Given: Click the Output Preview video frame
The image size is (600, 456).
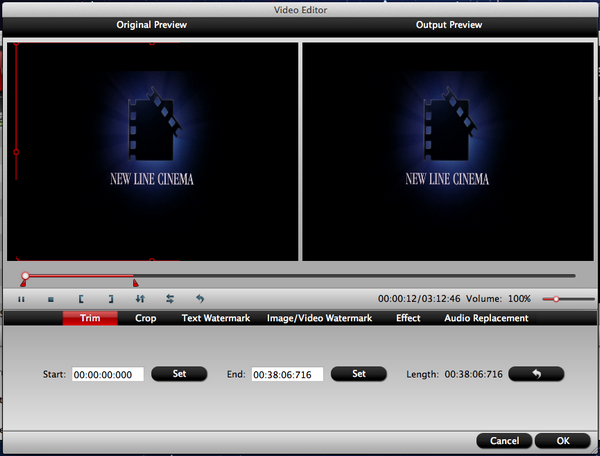Looking at the screenshot, I should point(448,151).
